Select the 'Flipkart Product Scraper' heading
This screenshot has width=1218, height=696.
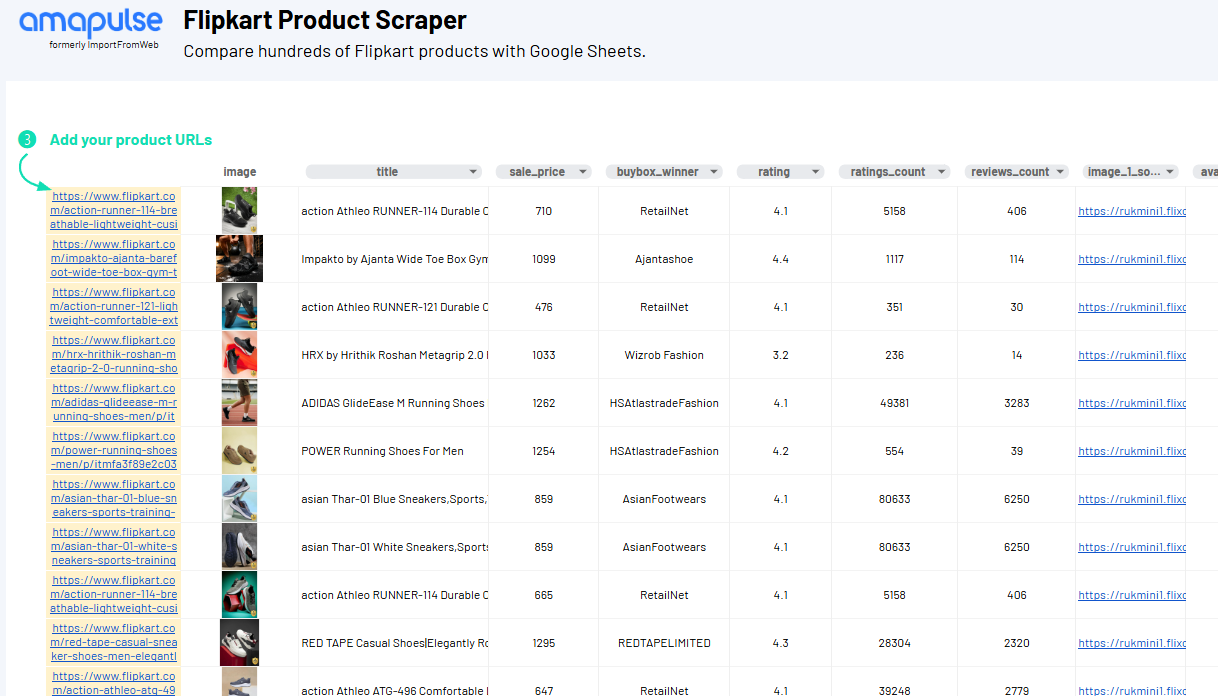(325, 20)
